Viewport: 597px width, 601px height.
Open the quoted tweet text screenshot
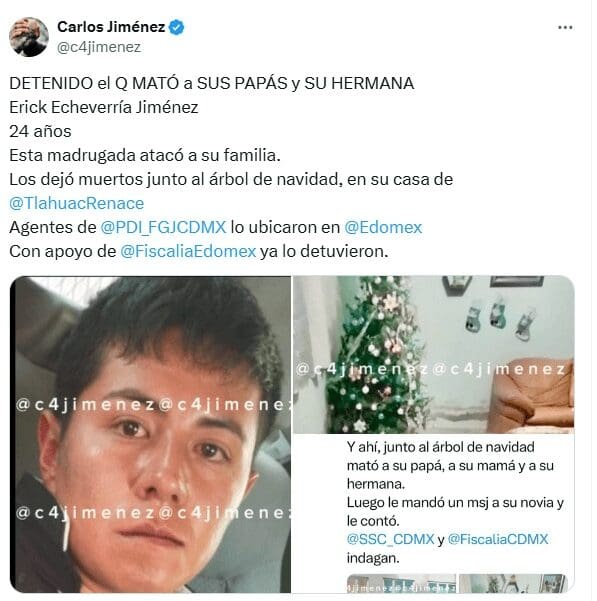tap(434, 514)
